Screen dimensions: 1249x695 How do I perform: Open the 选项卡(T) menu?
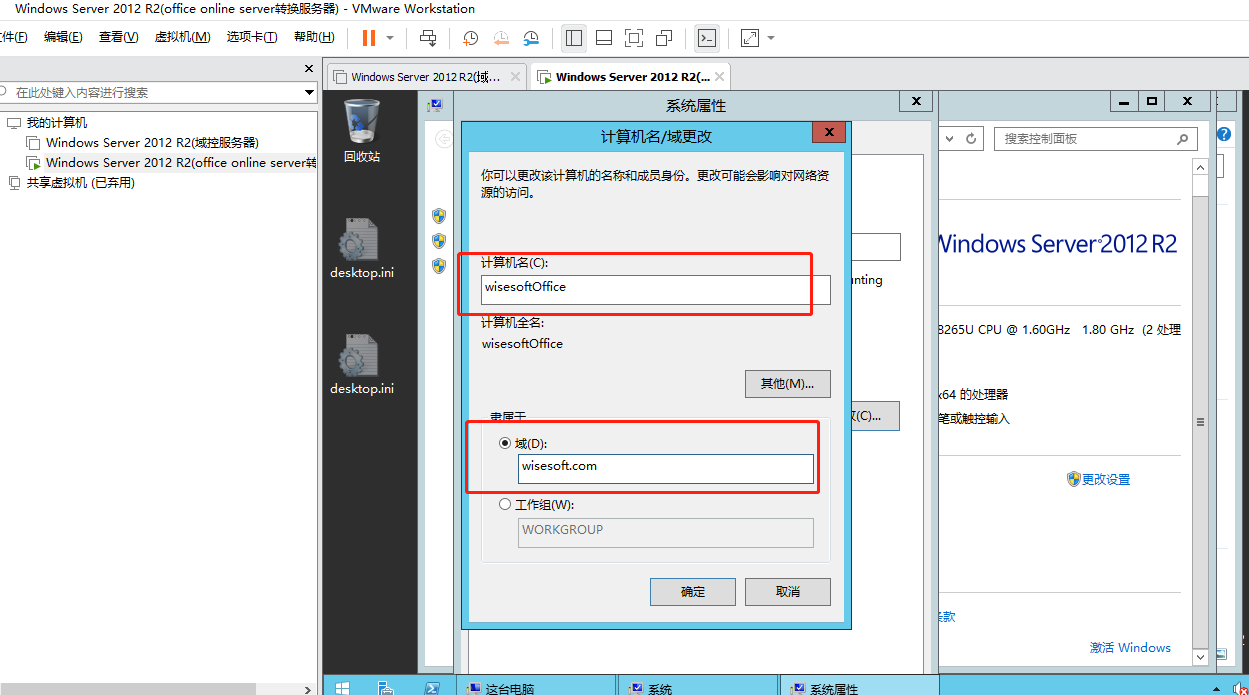[x=252, y=37]
